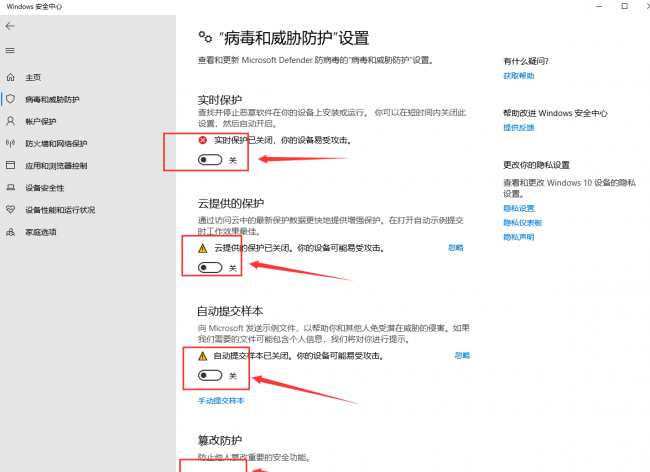This screenshot has height=472, width=650.
Task: Toggle the 自动提交样本 switch
Action: (210, 376)
